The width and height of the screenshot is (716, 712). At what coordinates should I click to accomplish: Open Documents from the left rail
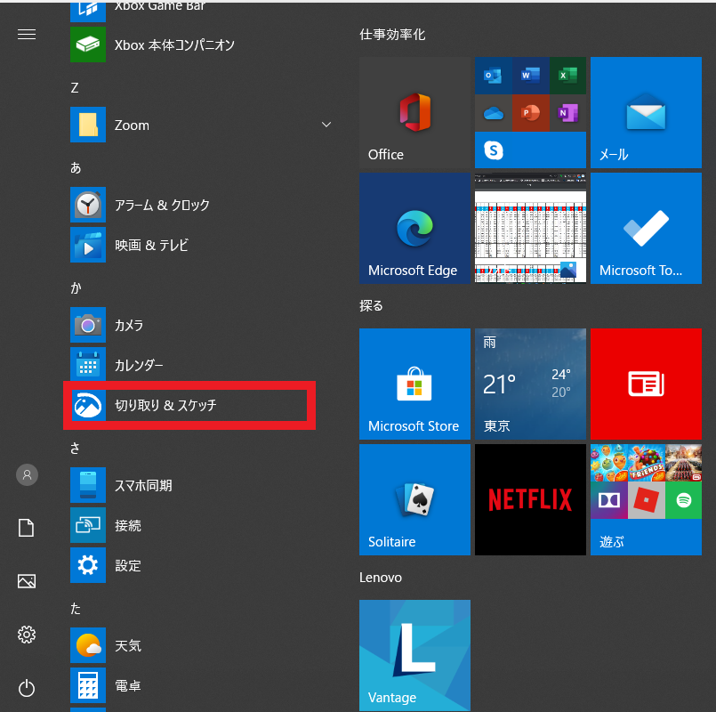[26, 528]
